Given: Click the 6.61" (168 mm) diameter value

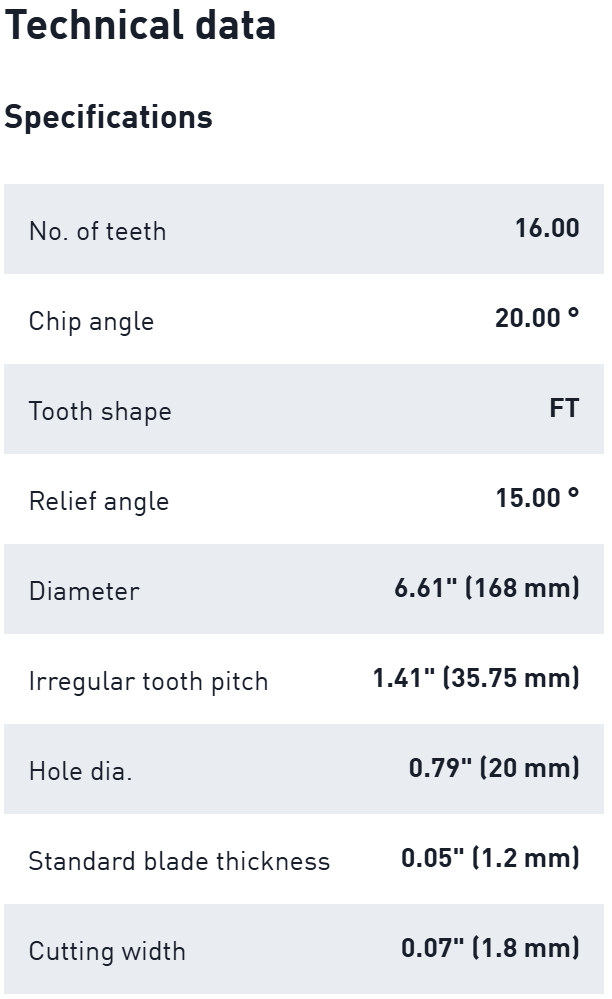Looking at the screenshot, I should [x=487, y=588].
